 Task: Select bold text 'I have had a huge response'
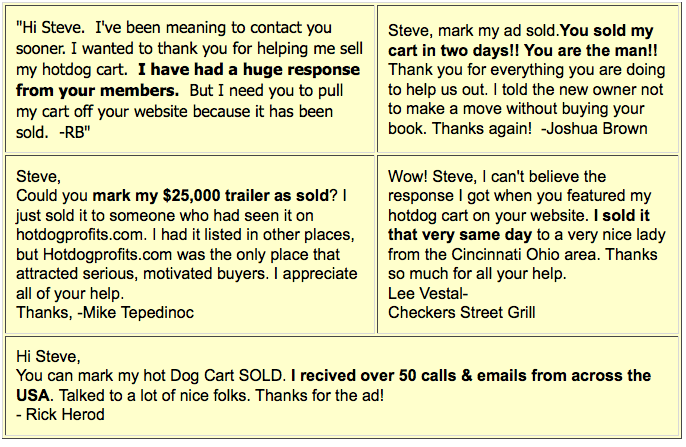coord(249,70)
